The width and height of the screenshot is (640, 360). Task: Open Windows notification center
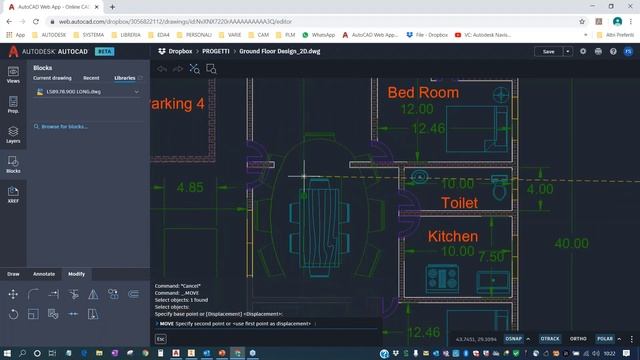(x=627, y=353)
